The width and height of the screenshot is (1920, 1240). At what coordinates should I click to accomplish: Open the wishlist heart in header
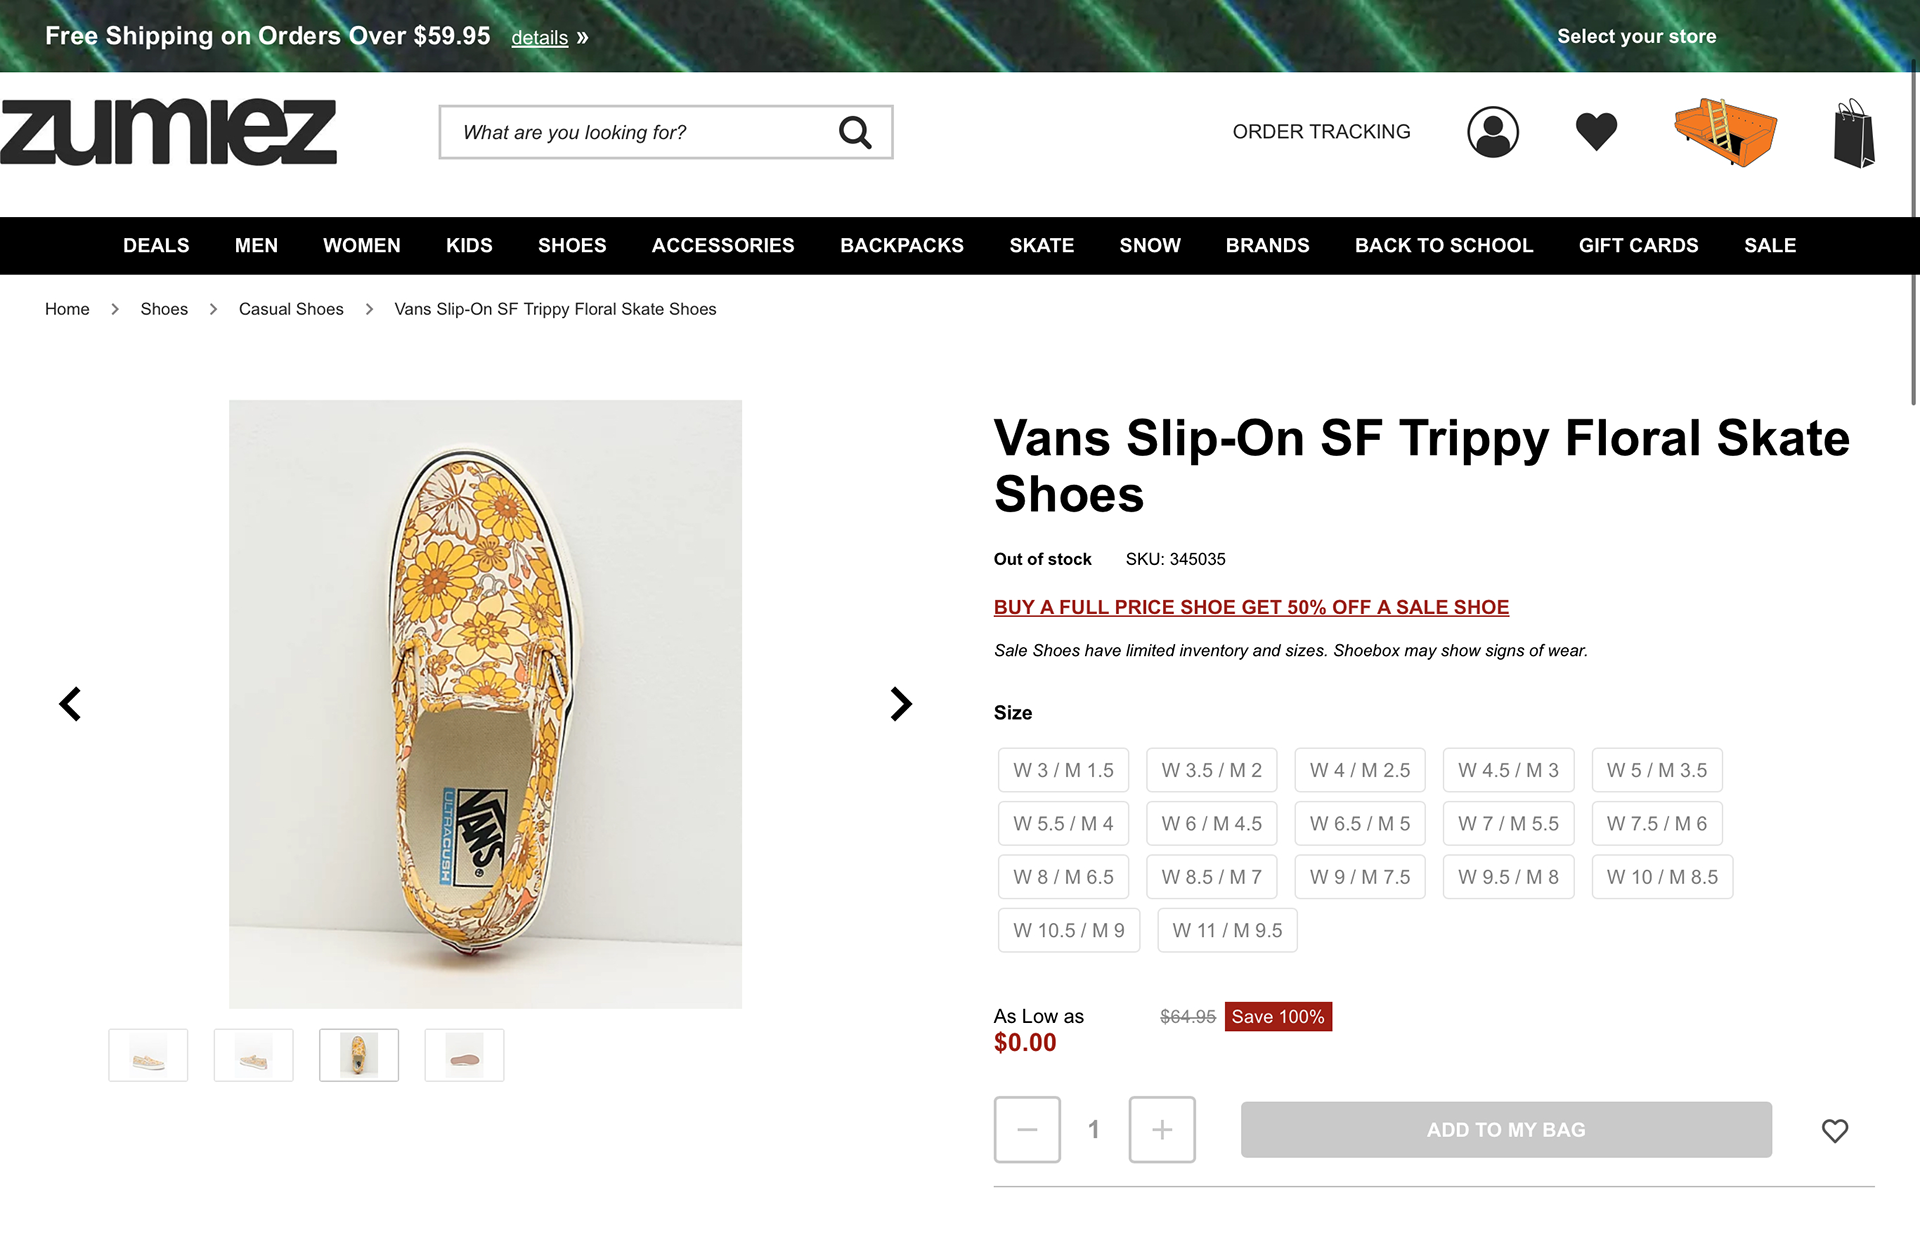1596,132
